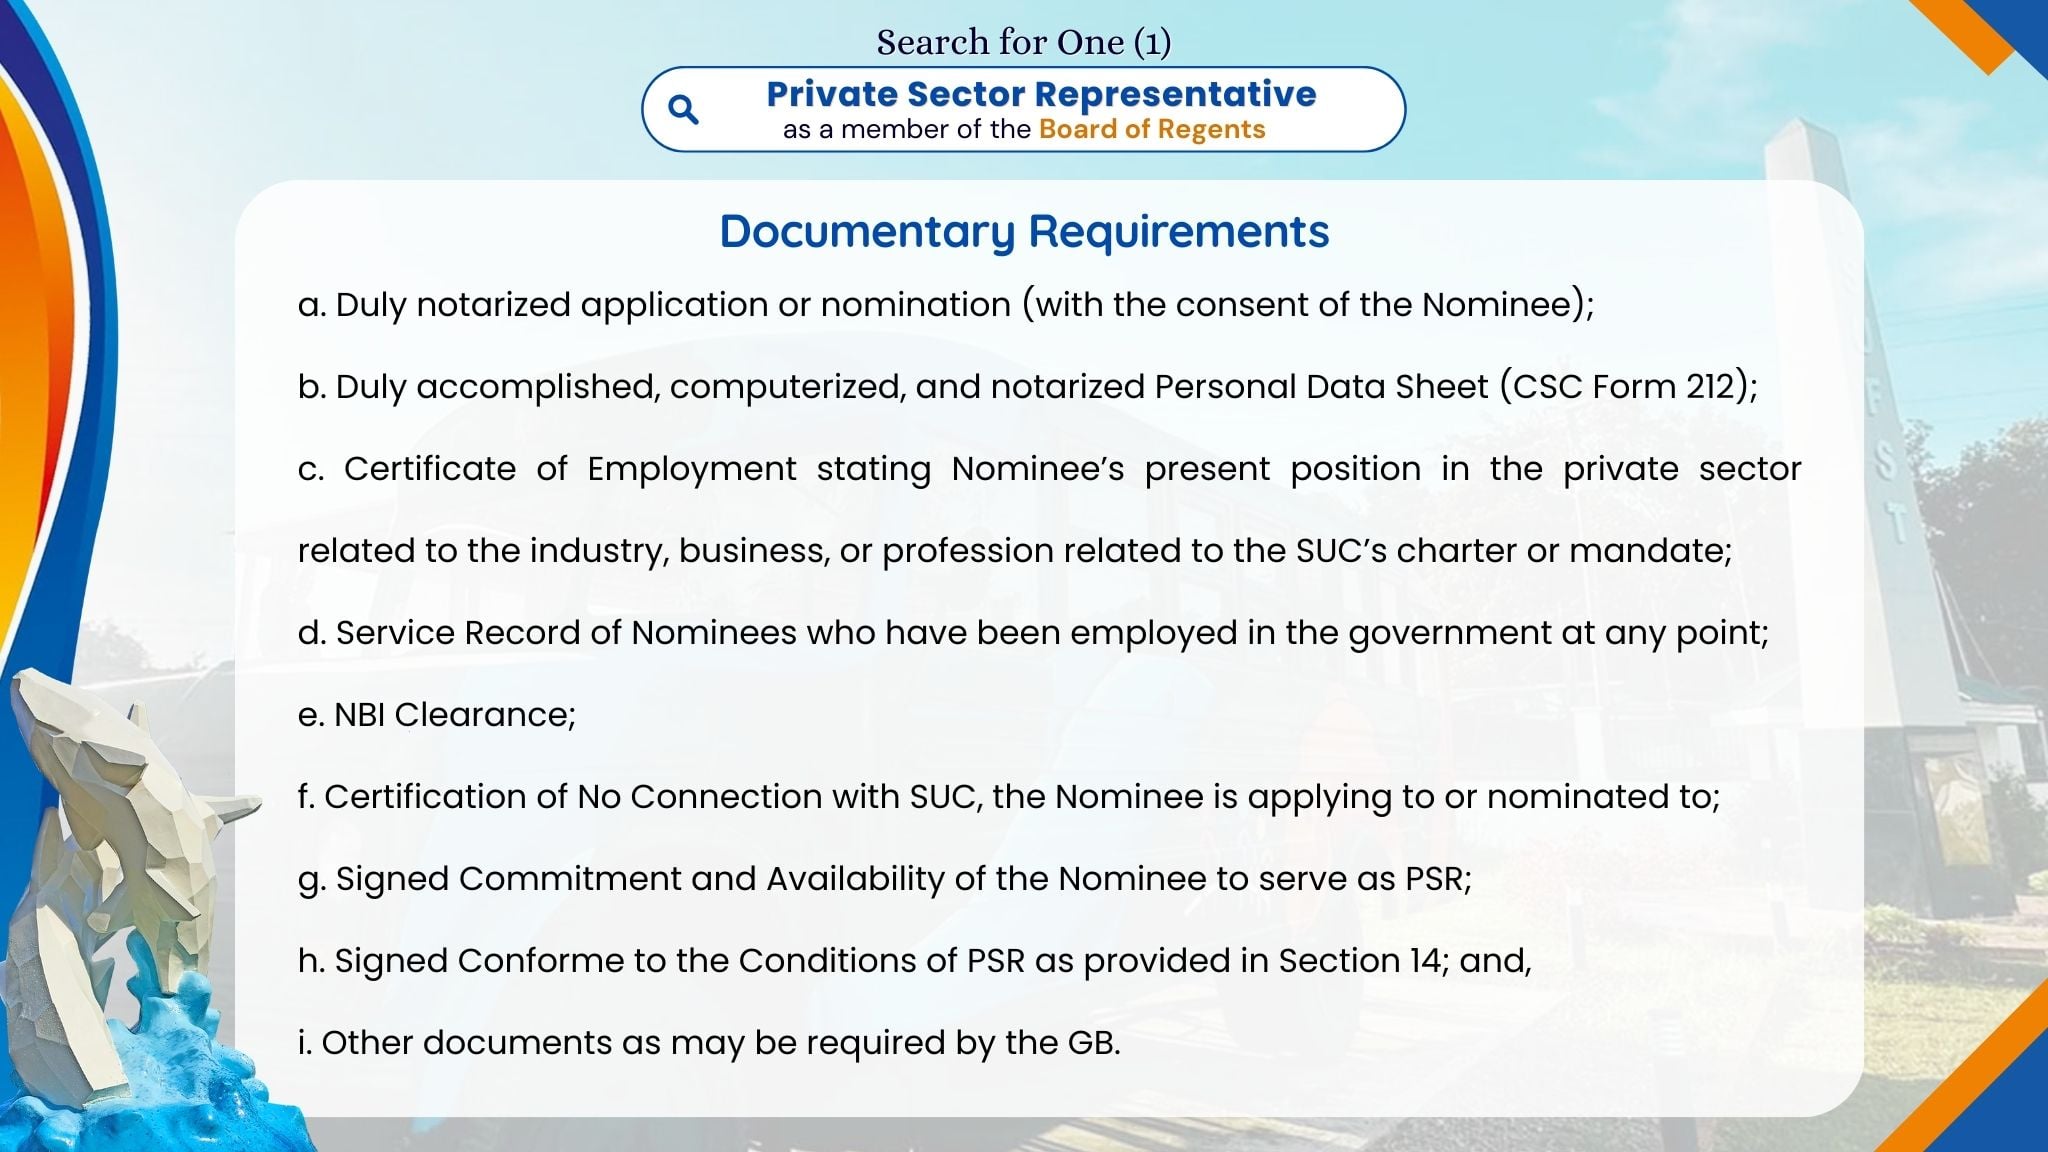The height and width of the screenshot is (1152, 2048).
Task: Click item c. Certificate of Employment line
Action: [1049, 468]
